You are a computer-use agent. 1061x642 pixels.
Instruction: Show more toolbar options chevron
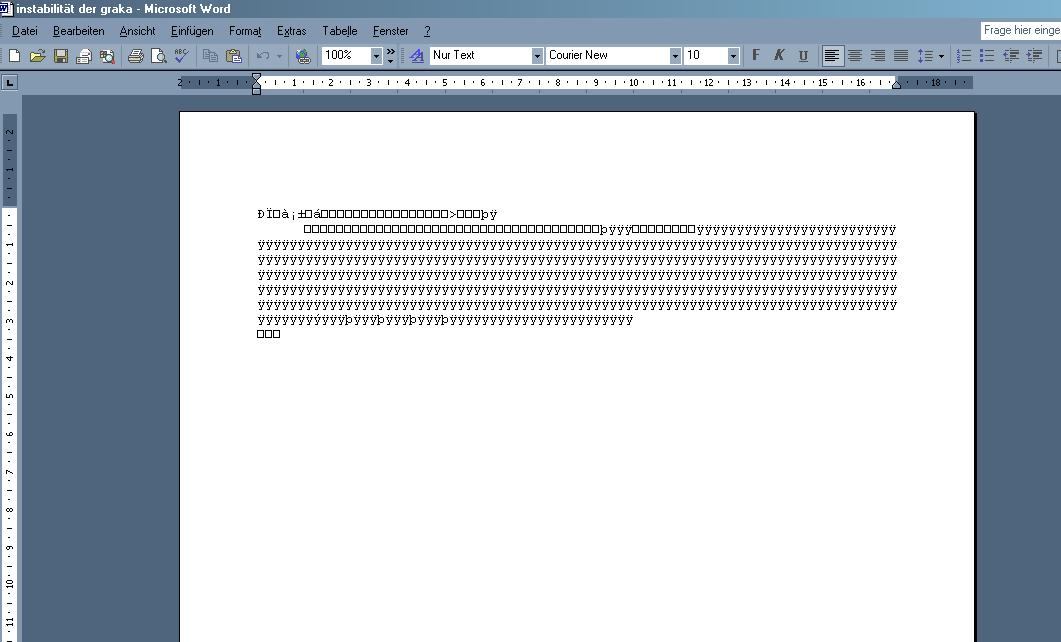[390, 55]
